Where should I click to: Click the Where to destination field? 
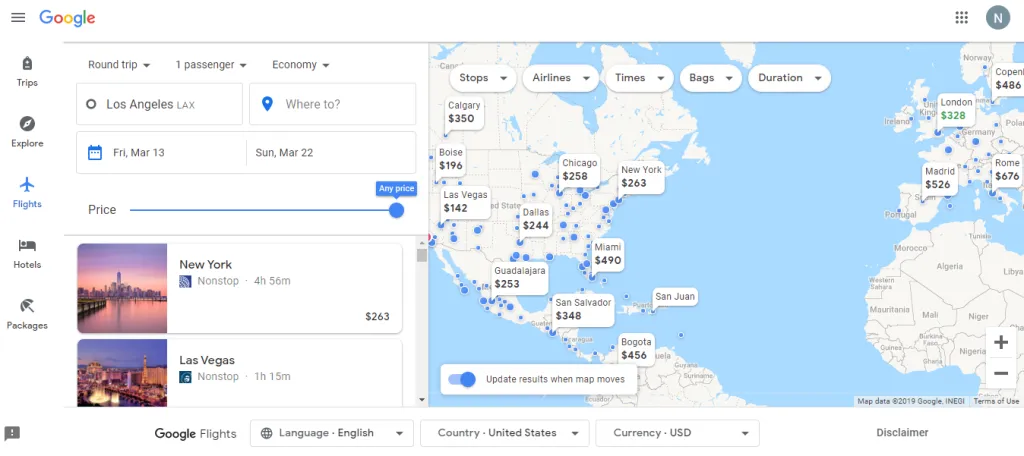(x=332, y=104)
